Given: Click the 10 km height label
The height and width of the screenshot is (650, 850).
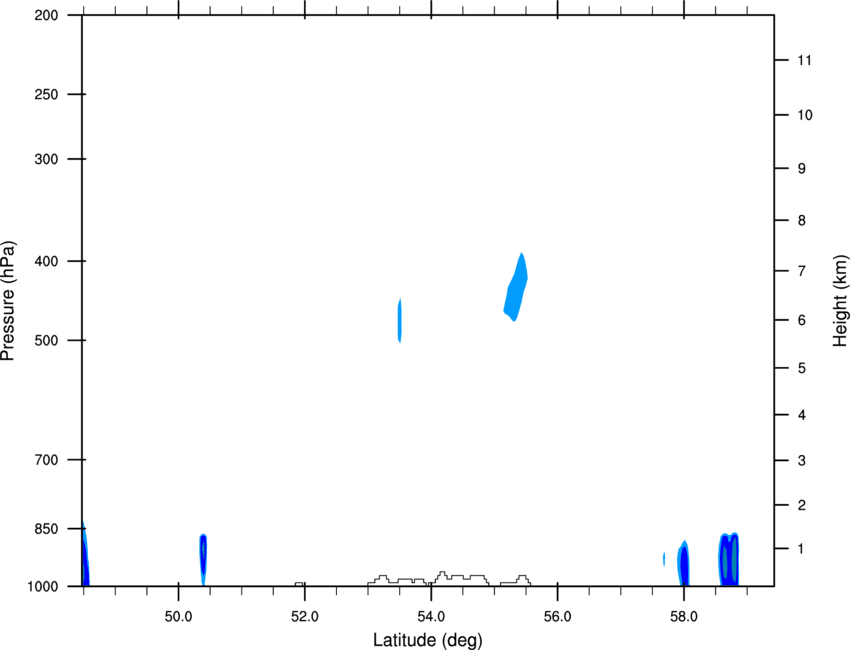Looking at the screenshot, I should (805, 115).
